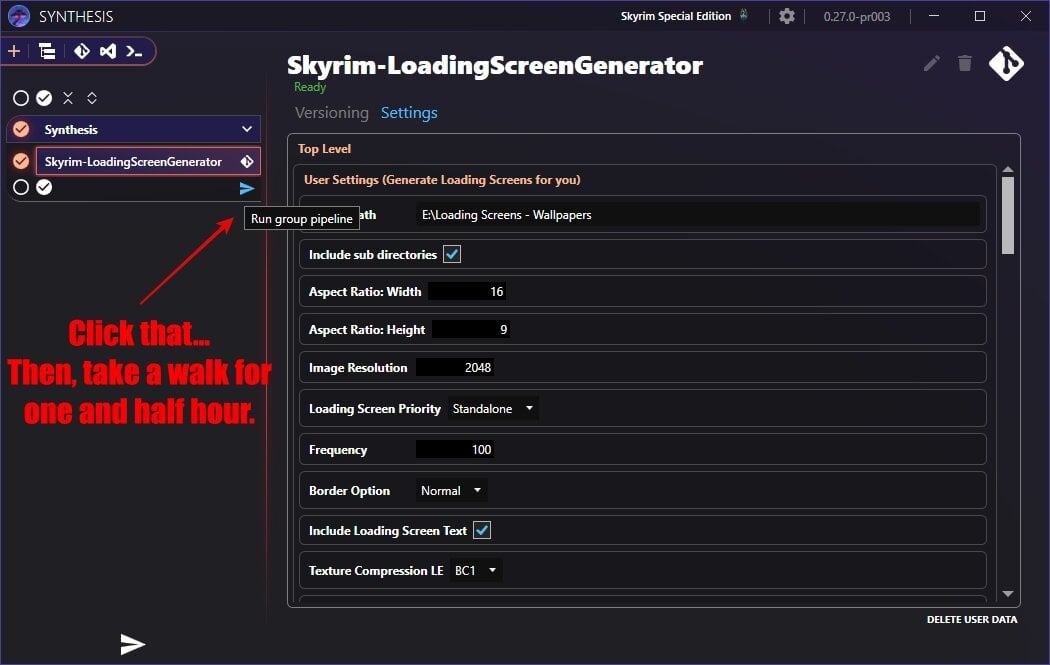
Task: Add an external program patcher via terminal icon
Action: 134,52
